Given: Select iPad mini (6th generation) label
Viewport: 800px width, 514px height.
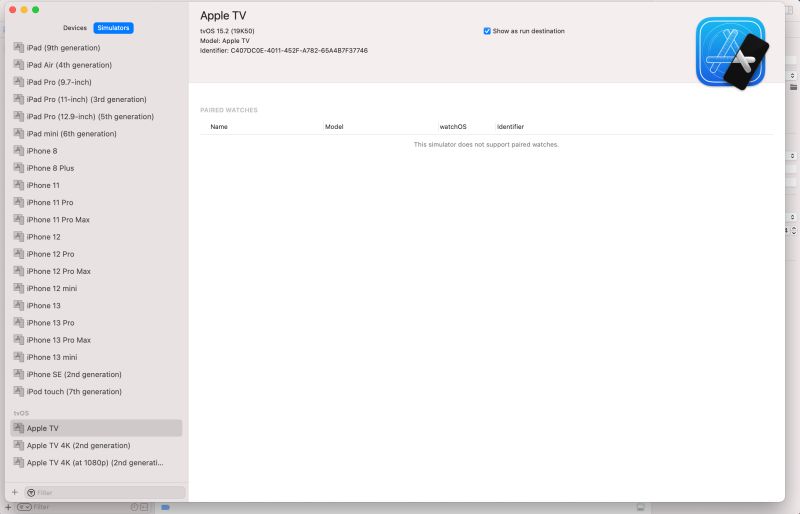Looking at the screenshot, I should [71, 133].
